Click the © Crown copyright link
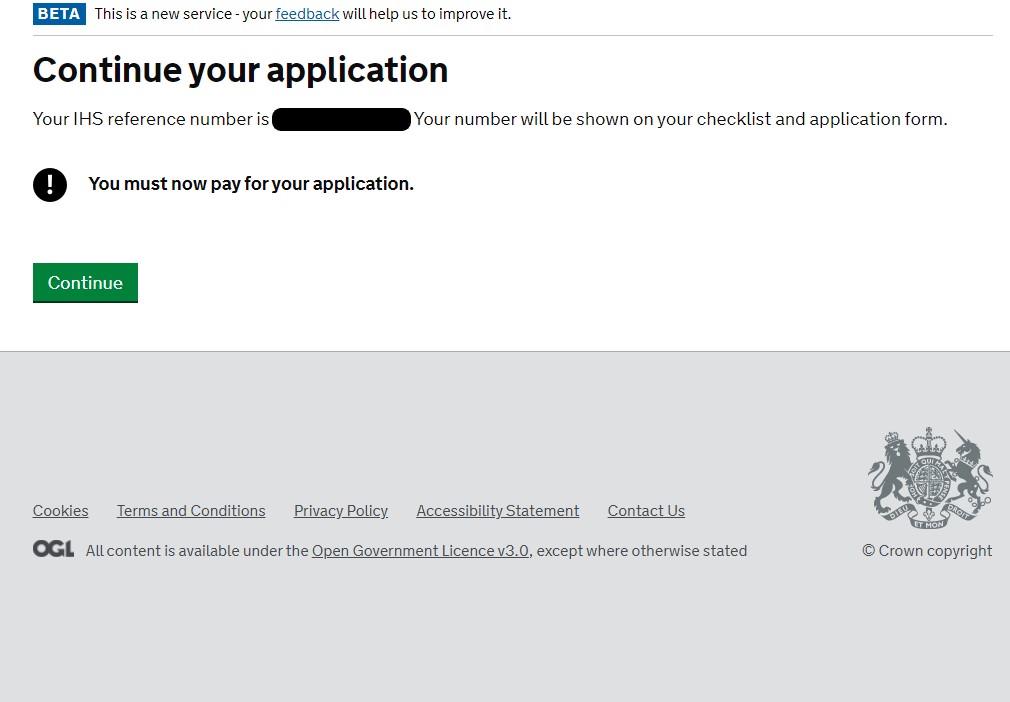1010x702 pixels. 927,551
